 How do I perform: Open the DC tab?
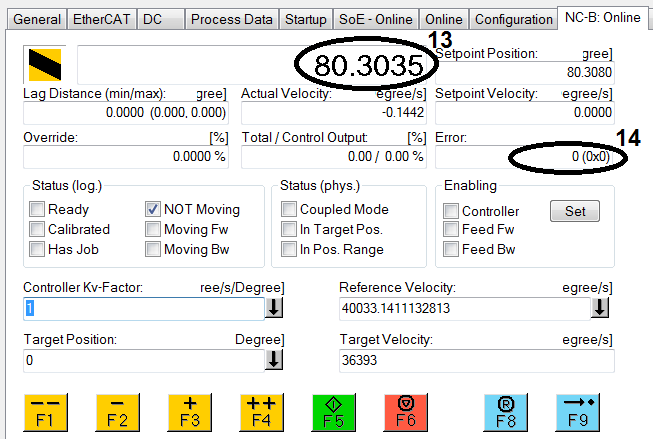(161, 19)
